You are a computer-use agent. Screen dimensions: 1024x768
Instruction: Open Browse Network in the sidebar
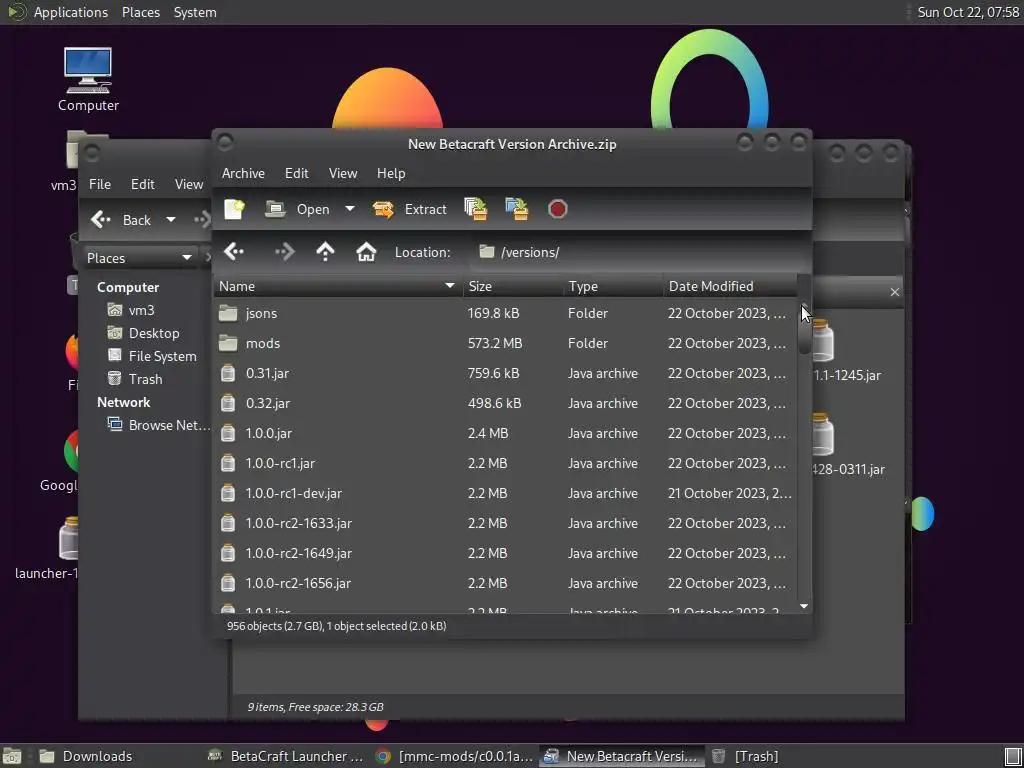pos(159,425)
